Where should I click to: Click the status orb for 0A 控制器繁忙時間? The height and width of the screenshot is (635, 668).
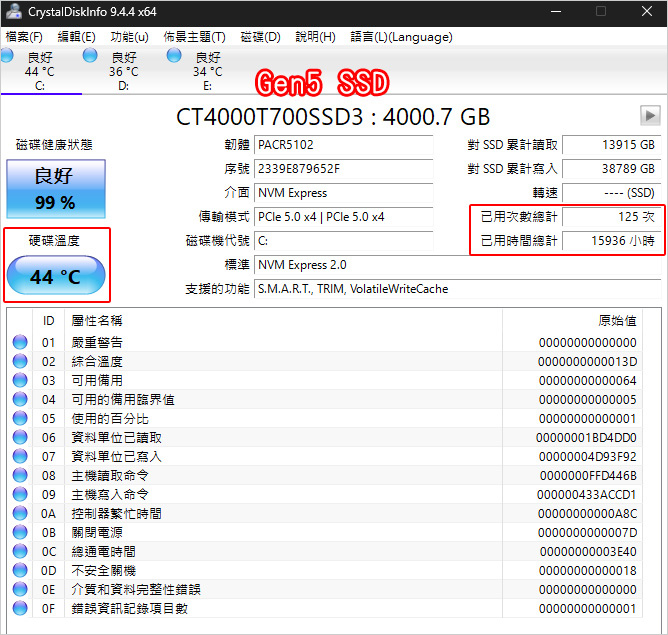click(x=20, y=513)
